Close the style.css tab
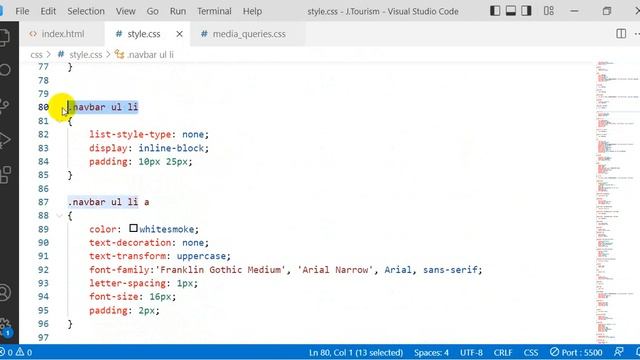This screenshot has height=360, width=640. (x=179, y=34)
